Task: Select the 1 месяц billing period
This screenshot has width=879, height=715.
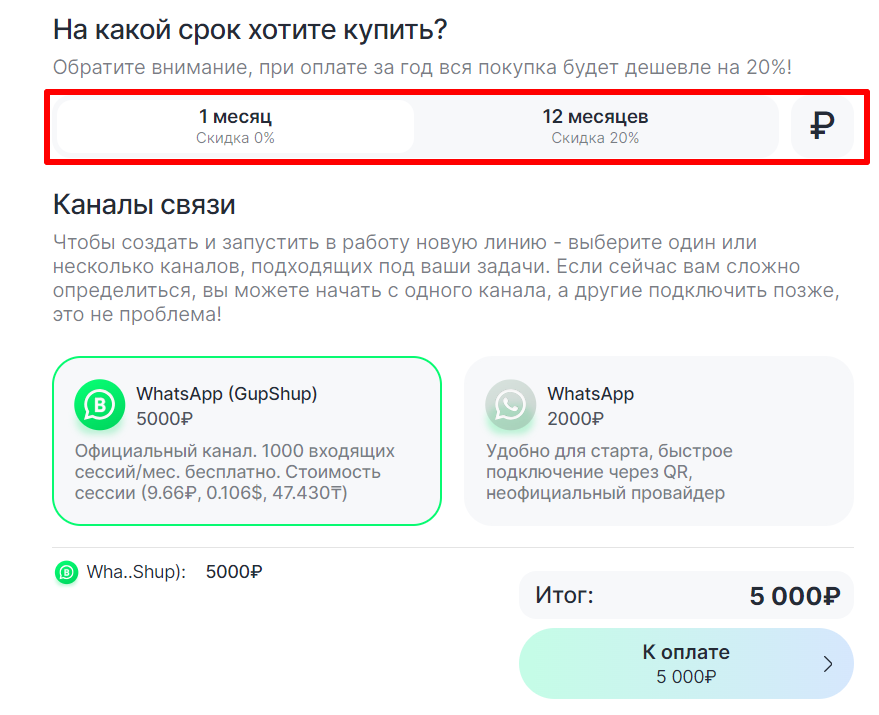Action: pos(235,126)
